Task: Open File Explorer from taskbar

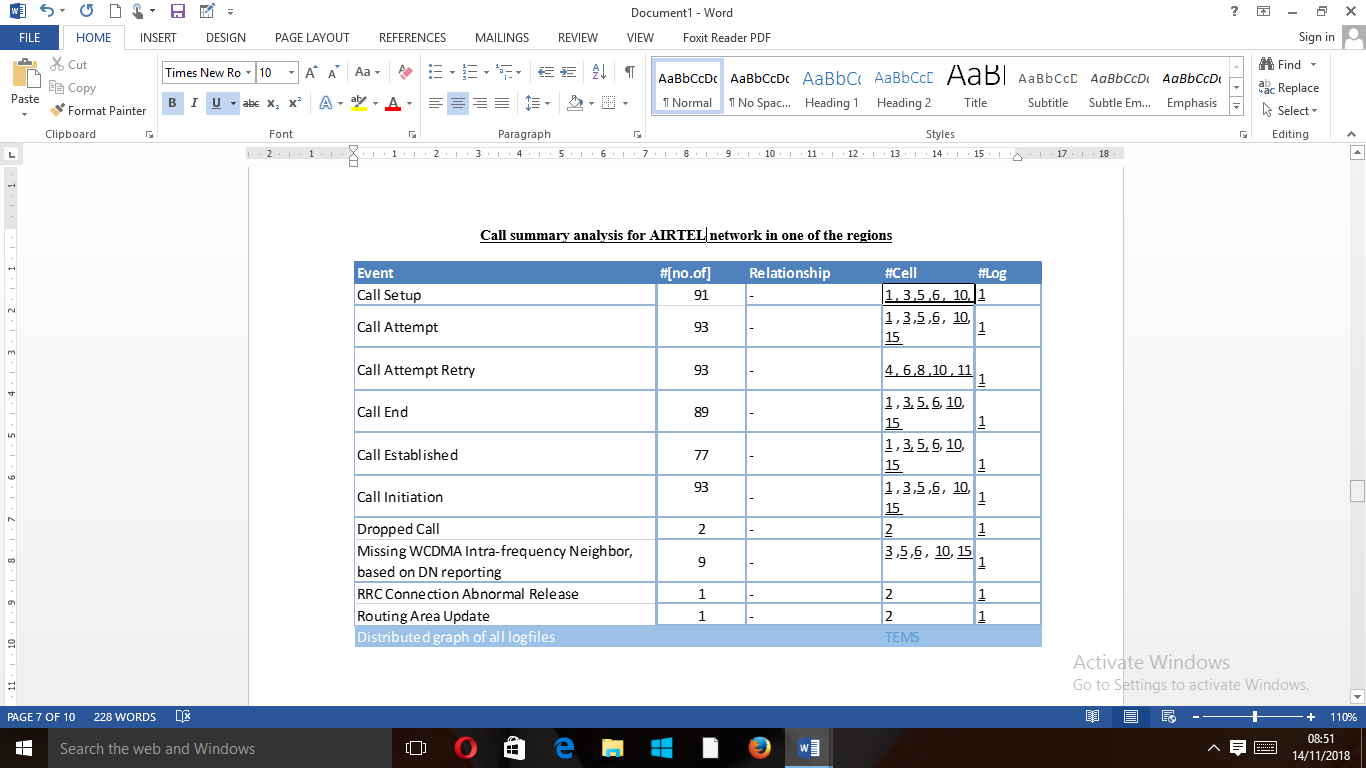Action: [612, 748]
